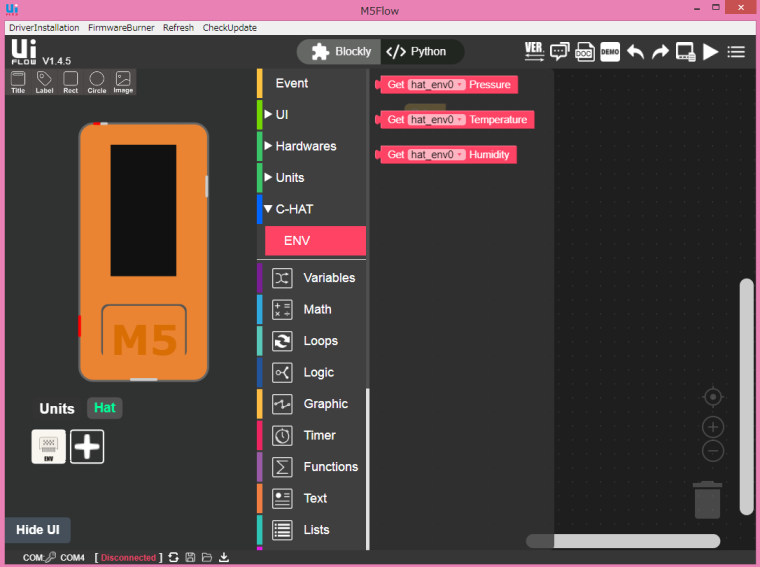Open the Math category
This screenshot has width=760, height=567.
click(311, 309)
